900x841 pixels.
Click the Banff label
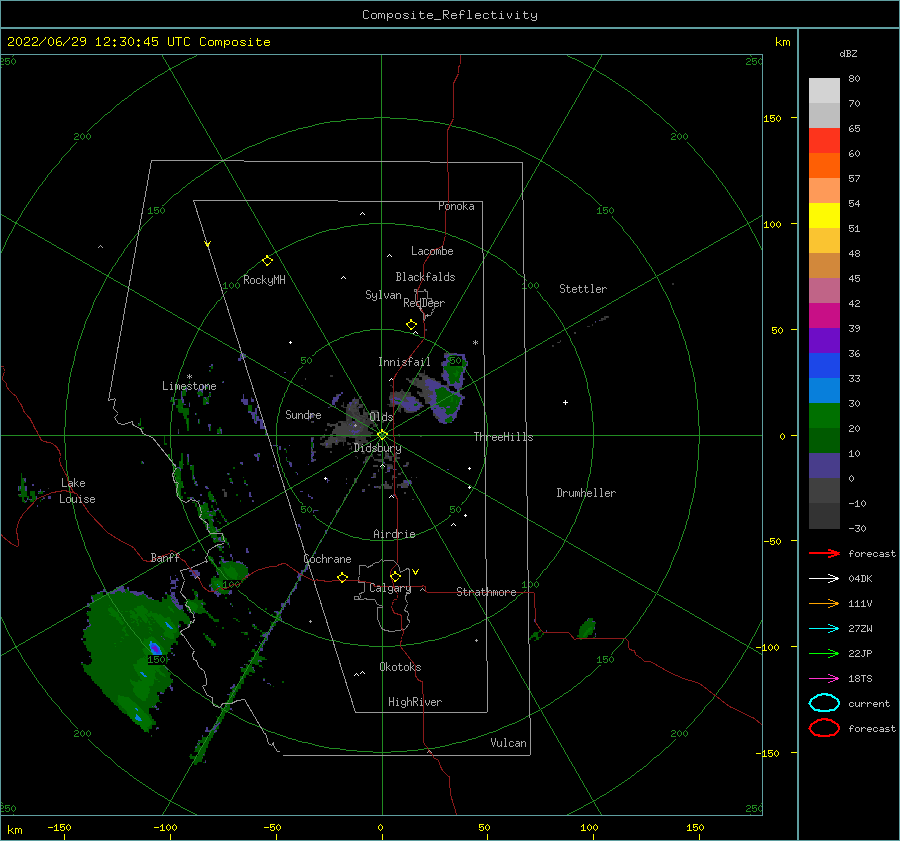tap(165, 557)
